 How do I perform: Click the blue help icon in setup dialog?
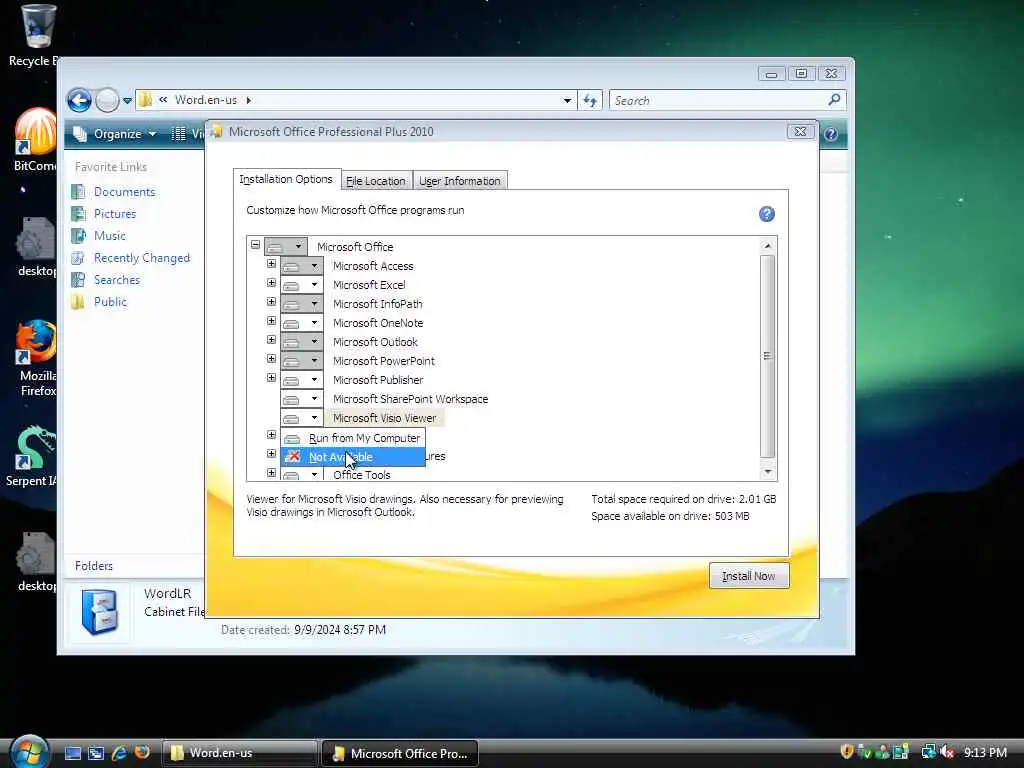[x=767, y=214]
